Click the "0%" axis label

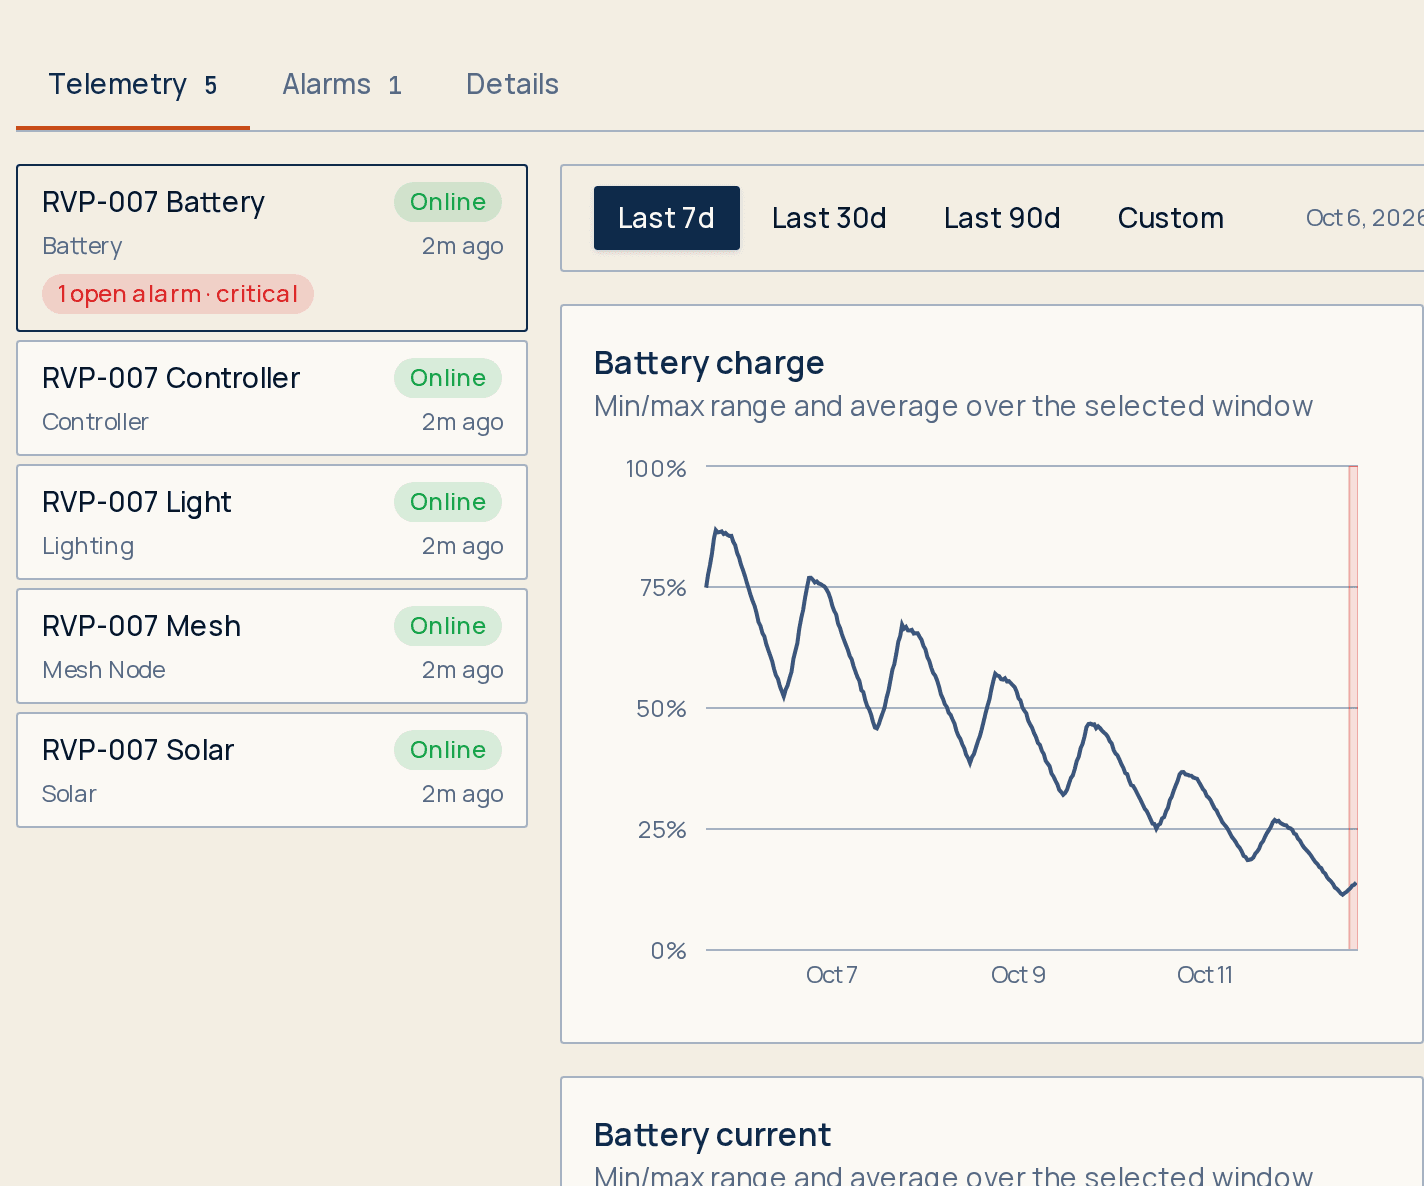[x=668, y=951]
